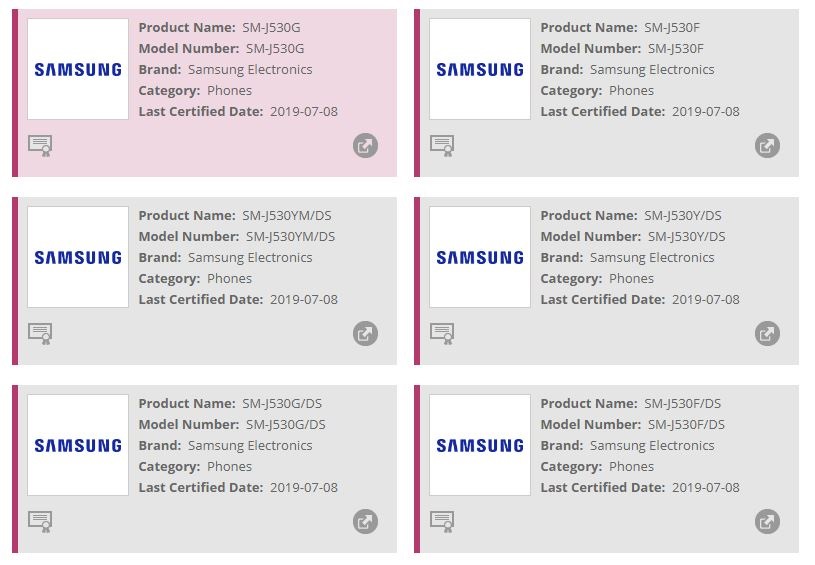Click Samsung logo thumbnail for SM-J530F
The image size is (815, 565).
point(480,69)
